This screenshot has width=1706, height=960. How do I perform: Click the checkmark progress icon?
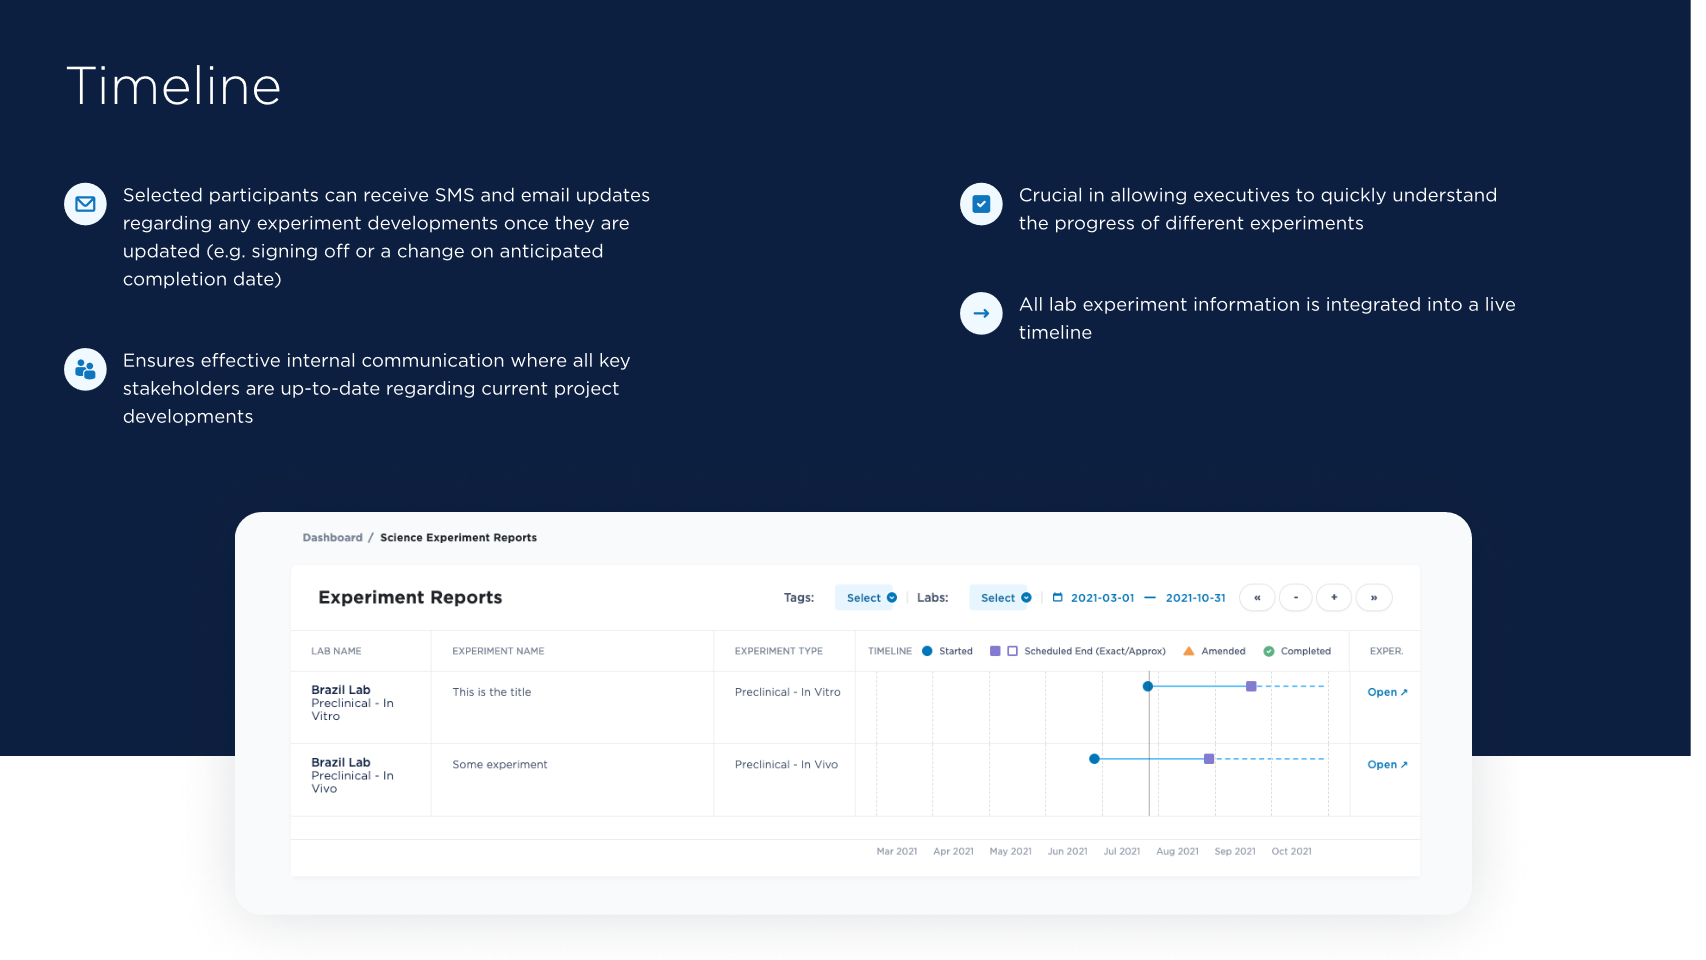(x=981, y=204)
